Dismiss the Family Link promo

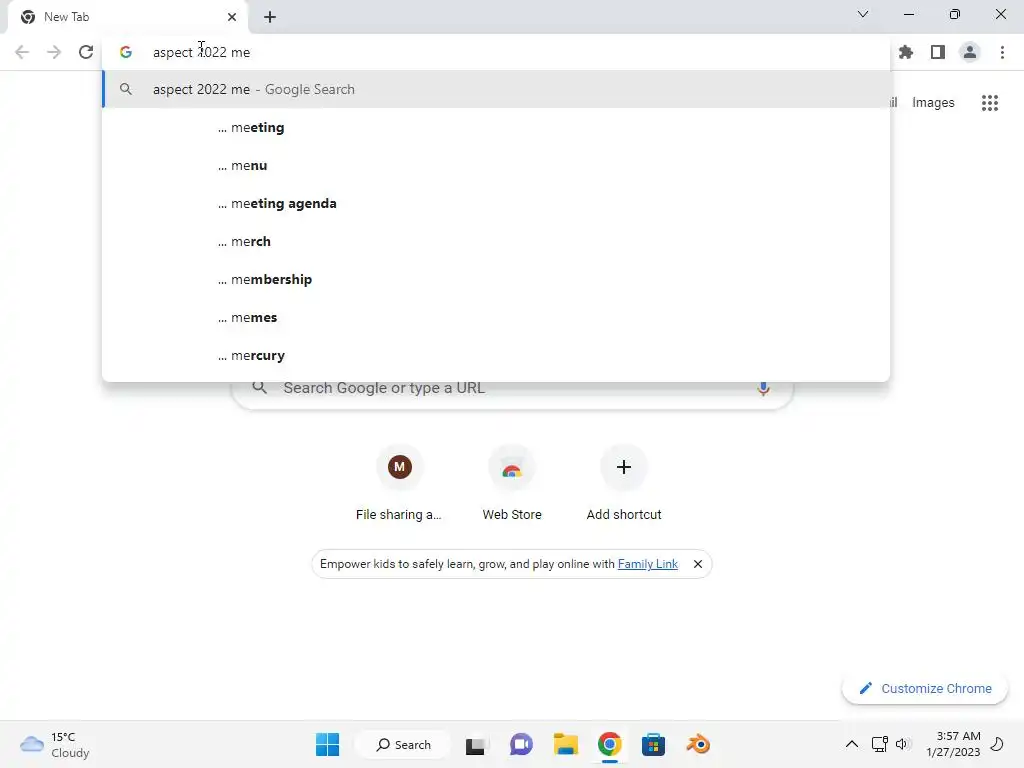coord(697,564)
